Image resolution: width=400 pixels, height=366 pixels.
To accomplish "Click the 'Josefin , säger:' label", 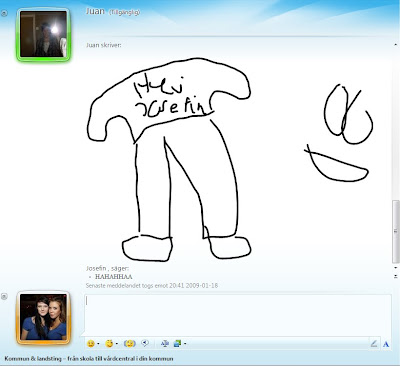I will 107,268.
